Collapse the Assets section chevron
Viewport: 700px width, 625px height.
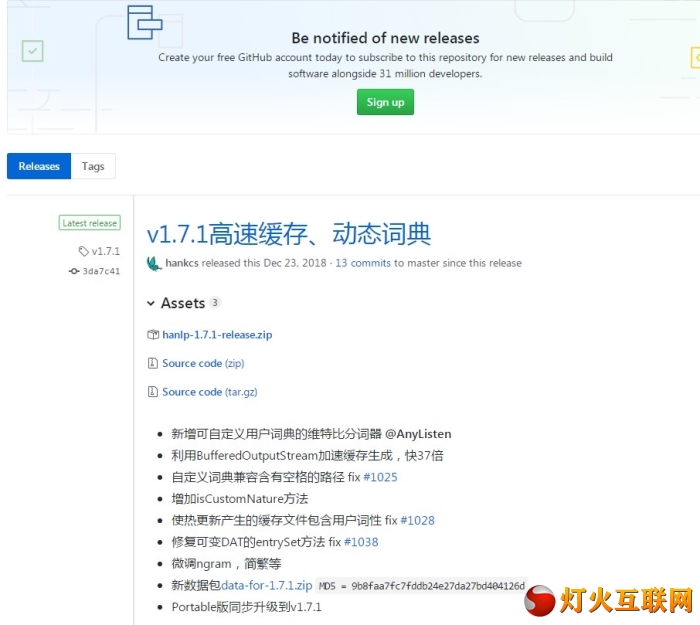coord(151,304)
